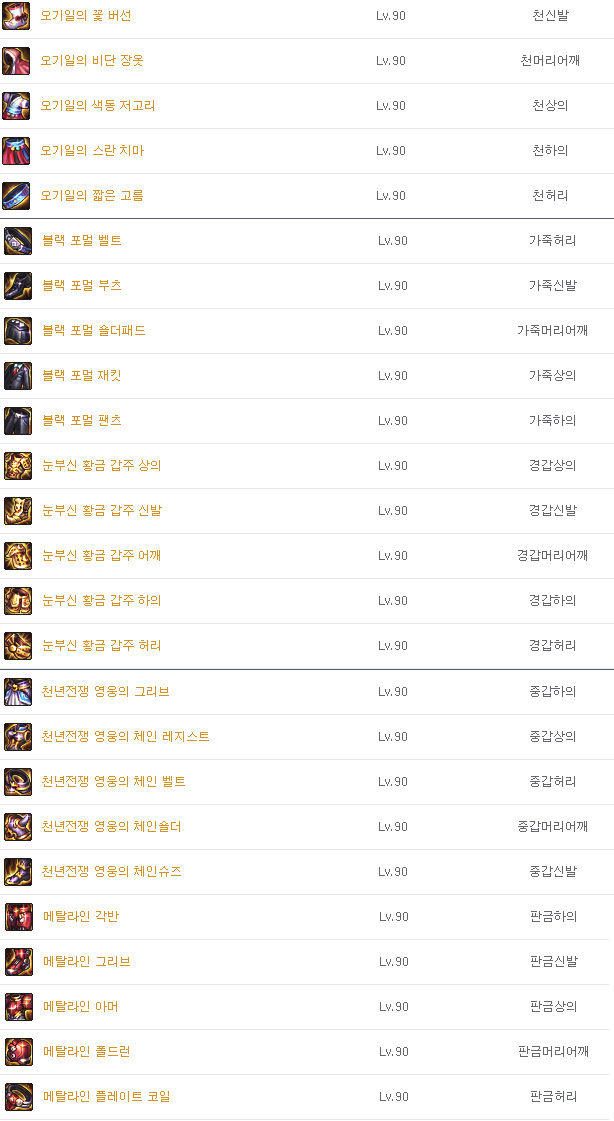Click the 오기일의 색동 저고리 item icon
Viewport: 614px width, 1121px height.
point(16,106)
